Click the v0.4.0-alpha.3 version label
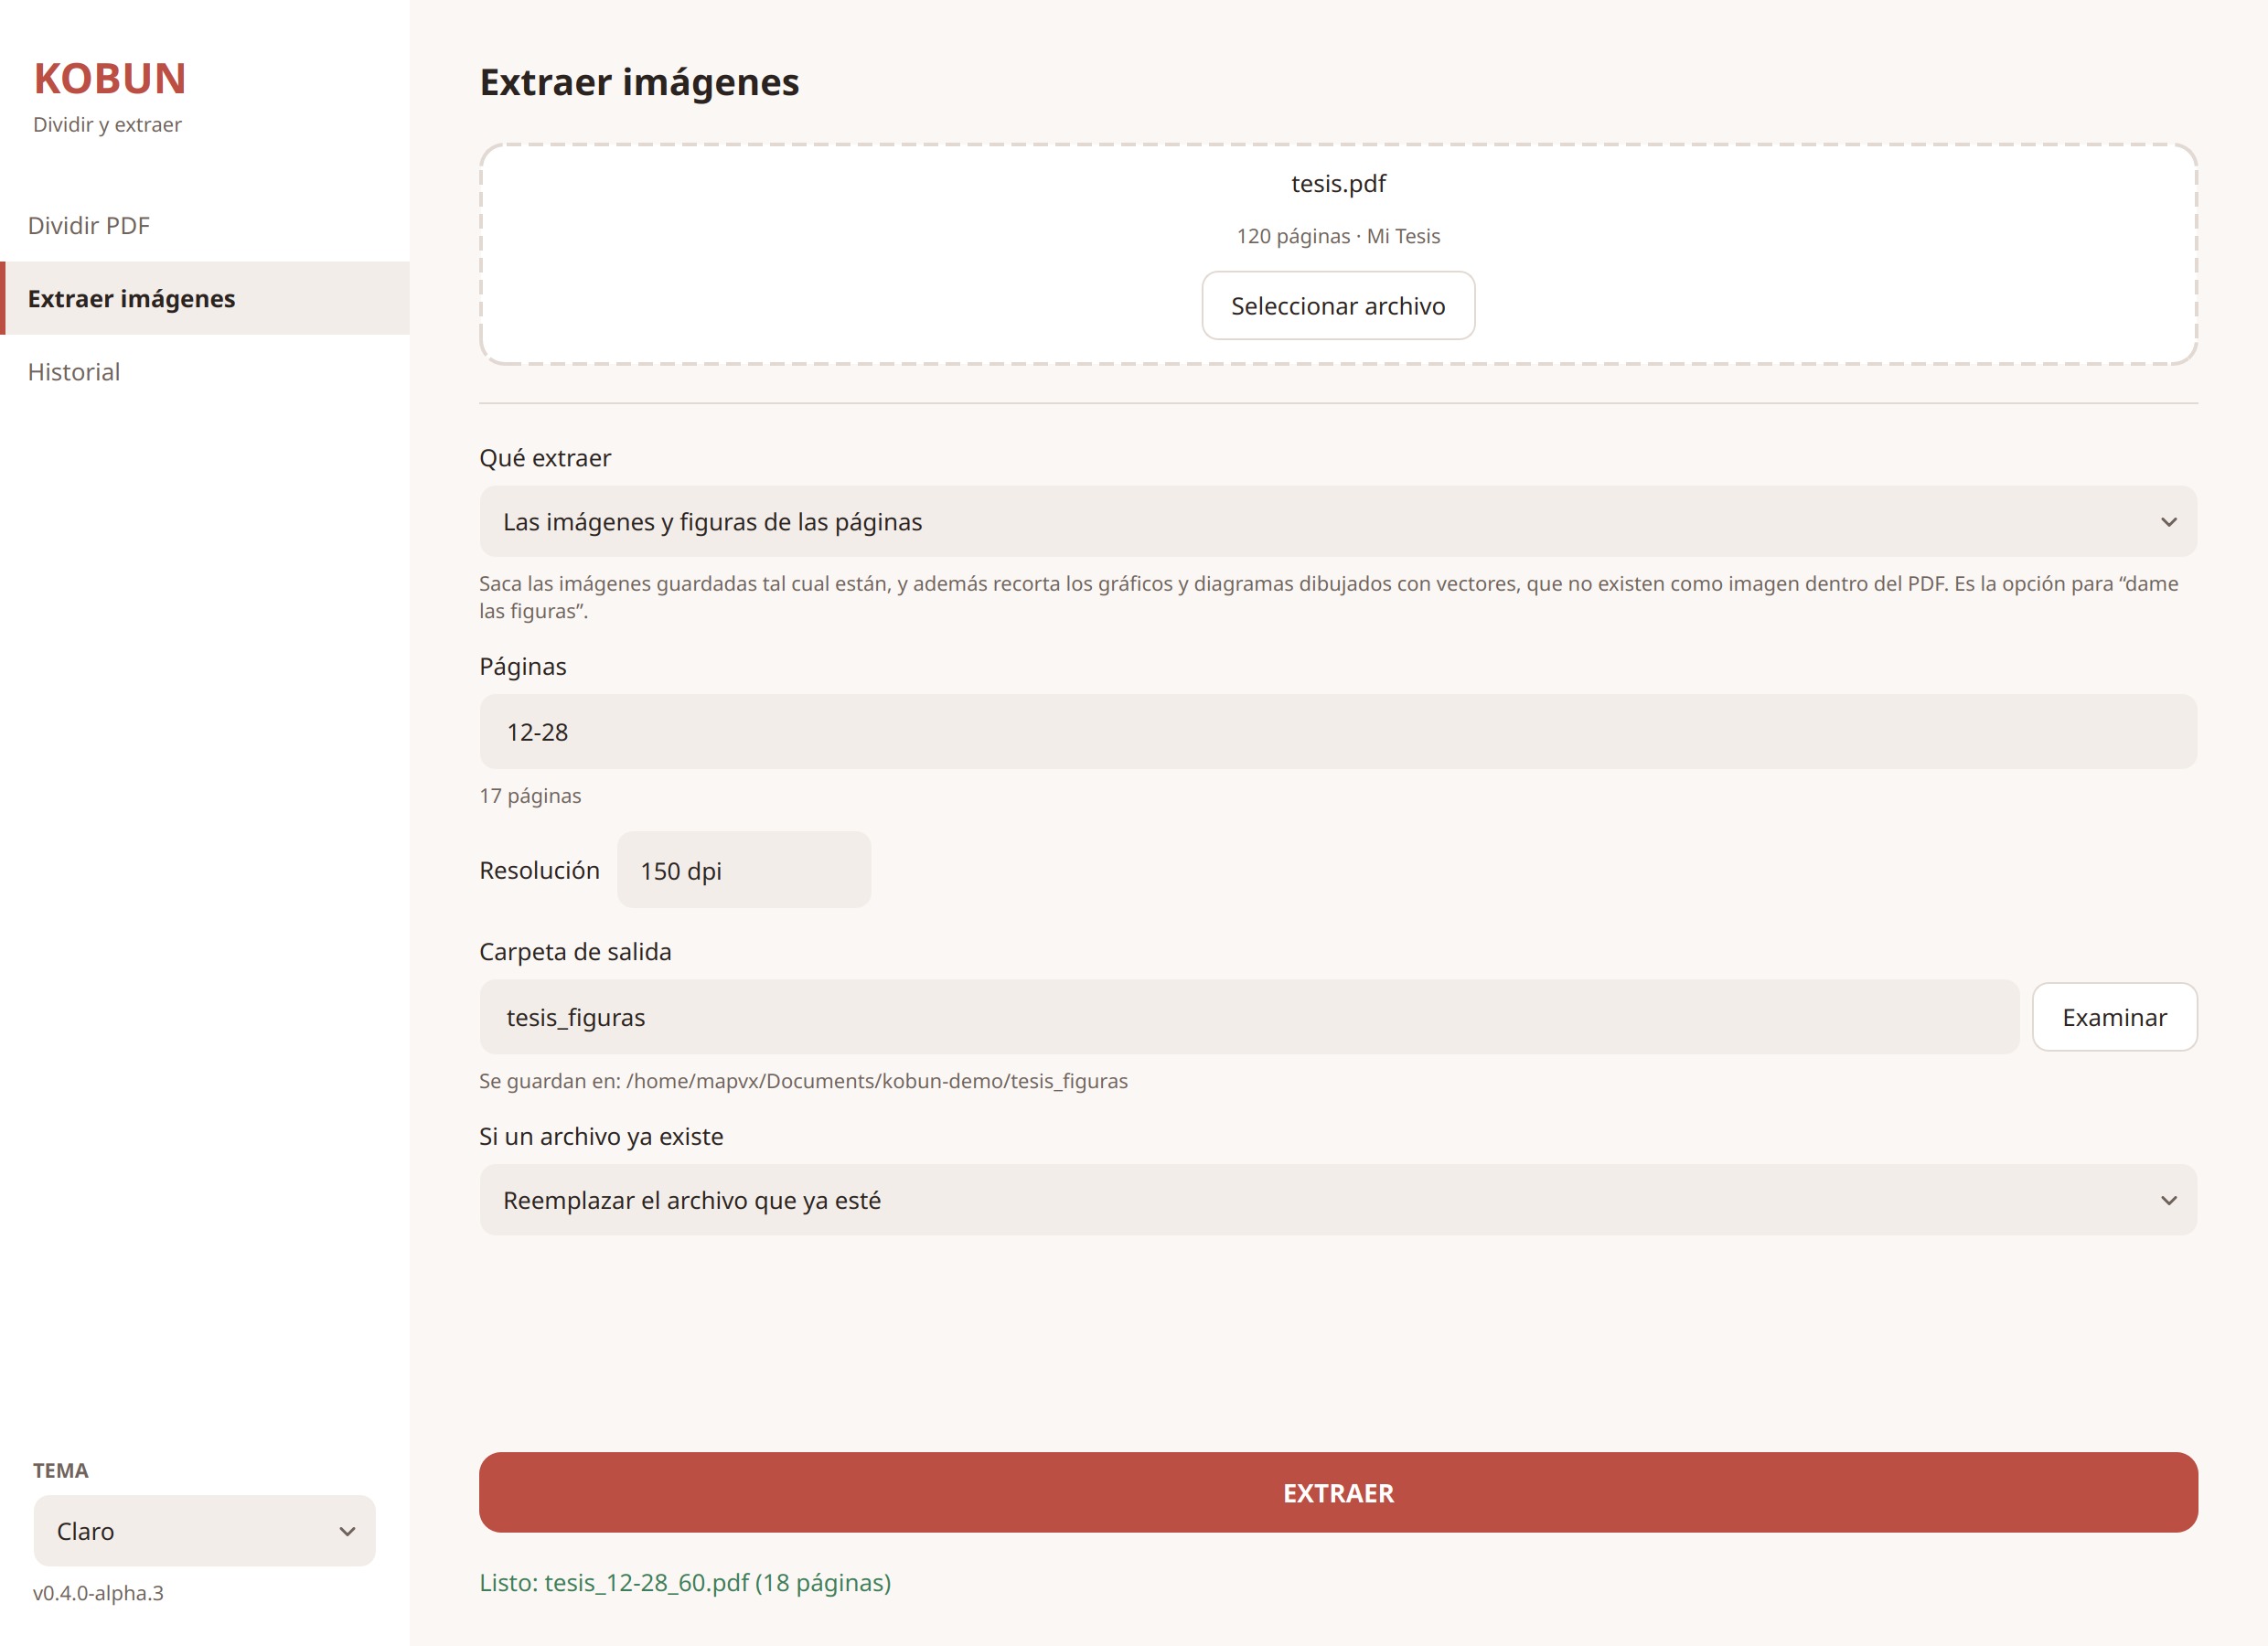This screenshot has height=1646, width=2268. click(x=98, y=1592)
